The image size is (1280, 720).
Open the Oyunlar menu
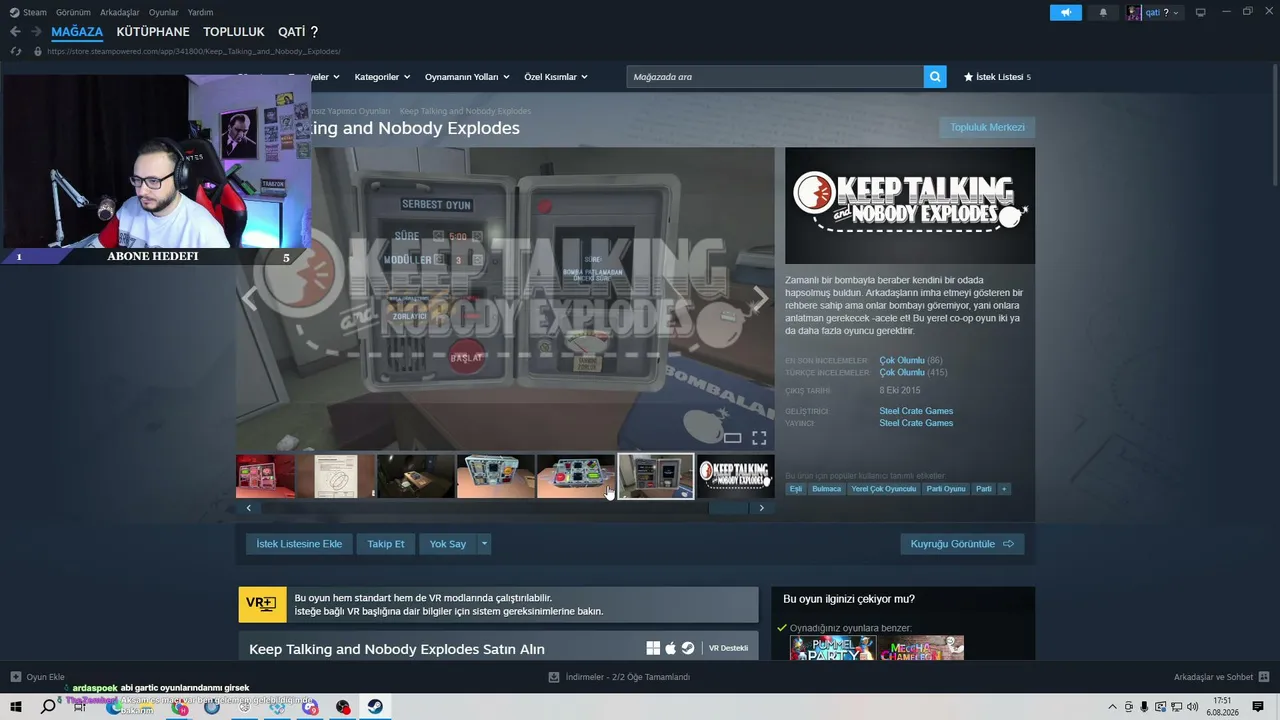point(164,12)
